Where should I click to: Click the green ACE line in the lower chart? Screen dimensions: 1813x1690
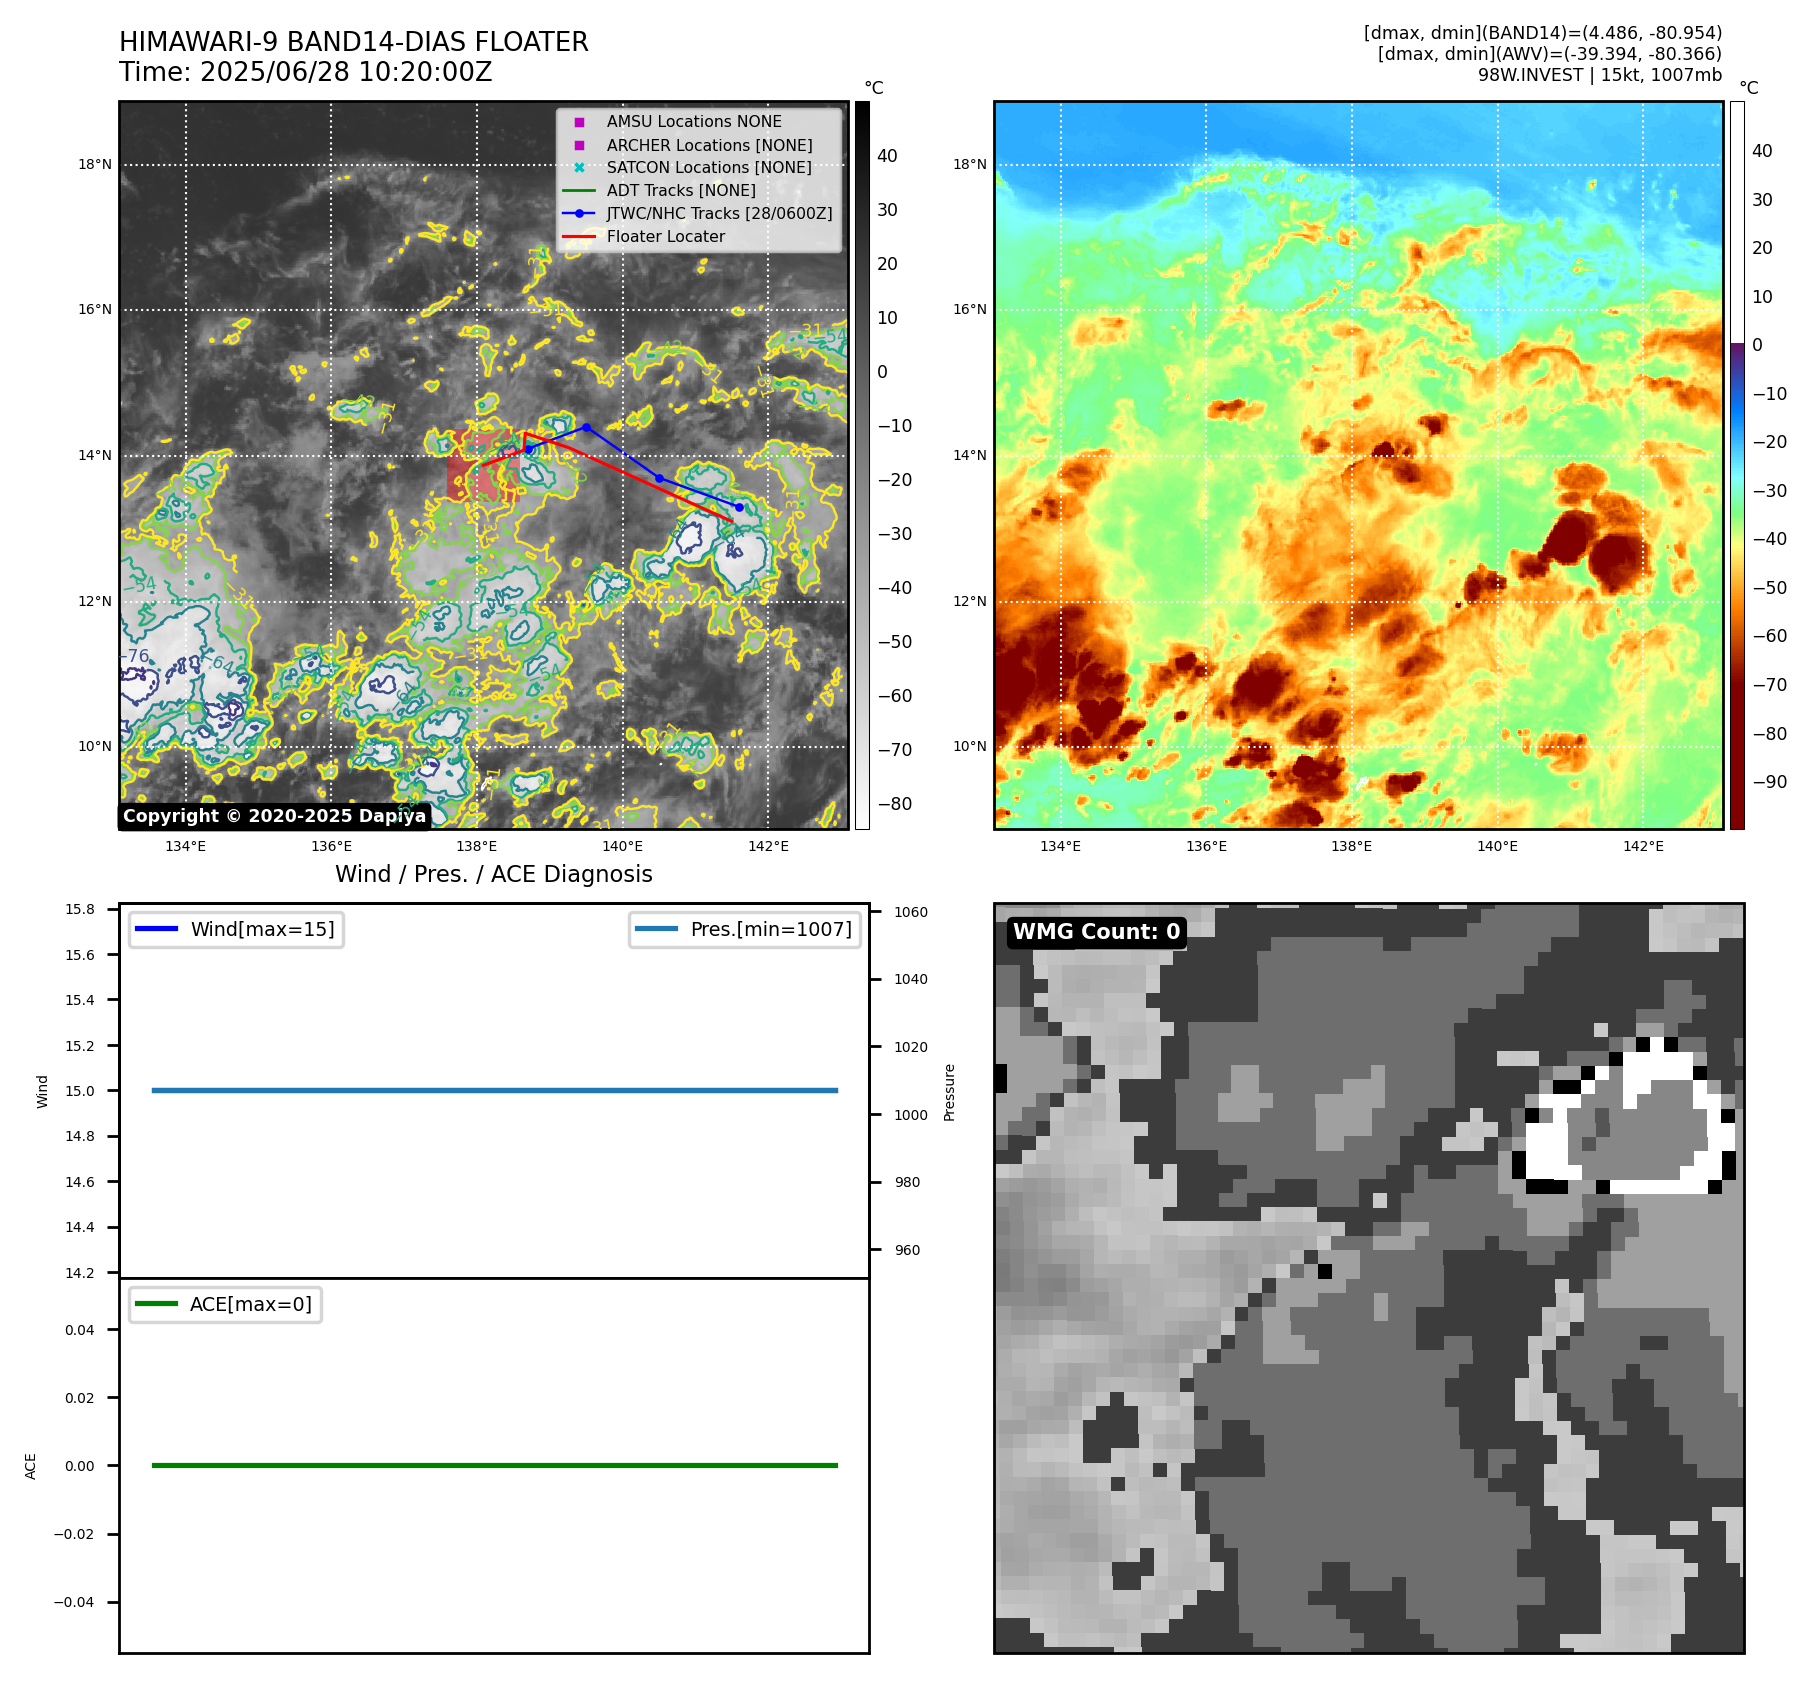494,1465
